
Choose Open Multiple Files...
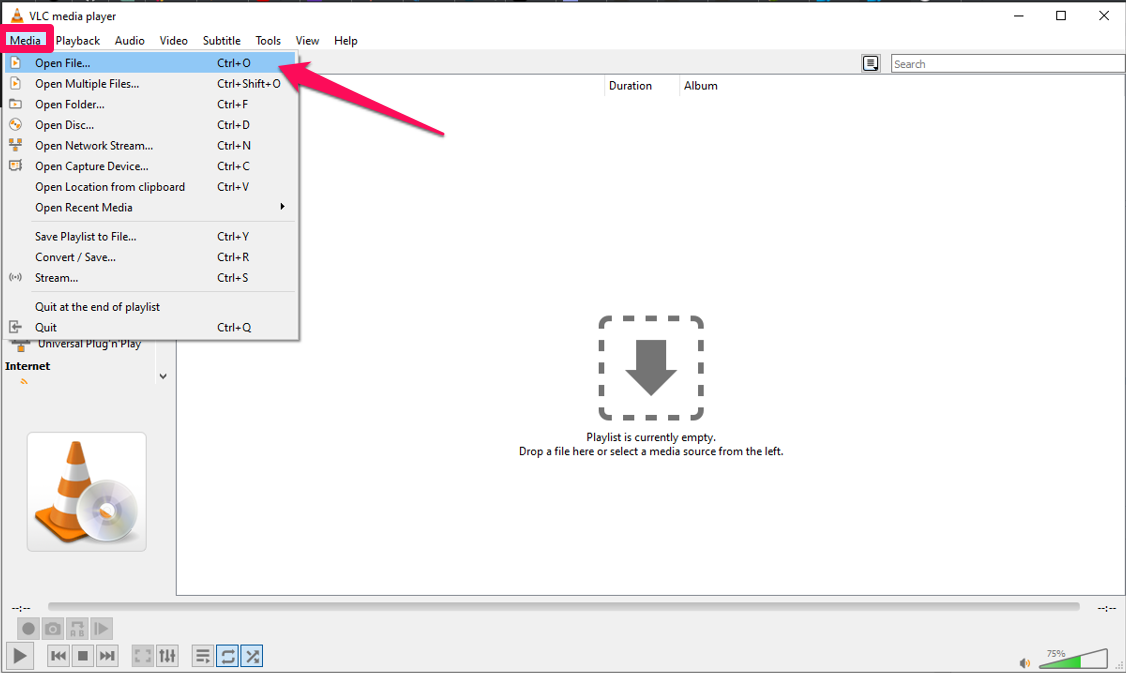click(x=150, y=84)
